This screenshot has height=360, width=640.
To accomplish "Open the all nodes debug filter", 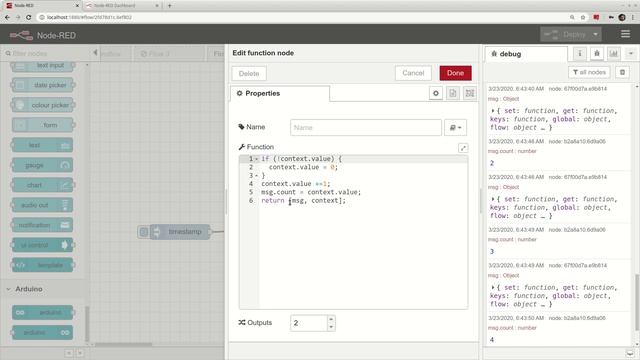I will tap(589, 72).
